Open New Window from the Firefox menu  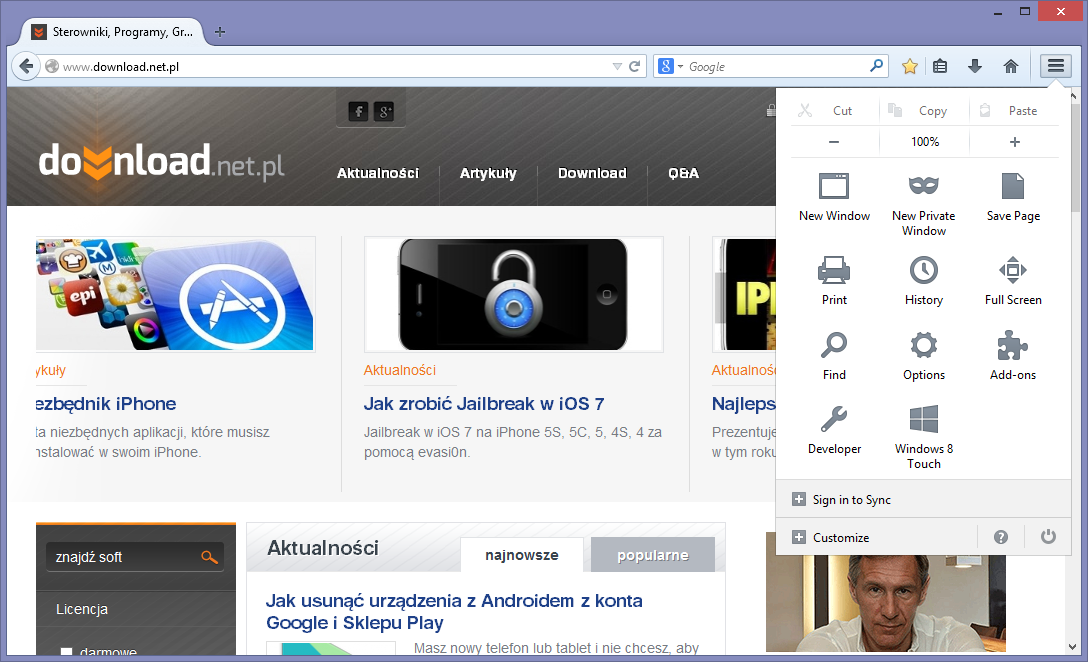point(834,197)
